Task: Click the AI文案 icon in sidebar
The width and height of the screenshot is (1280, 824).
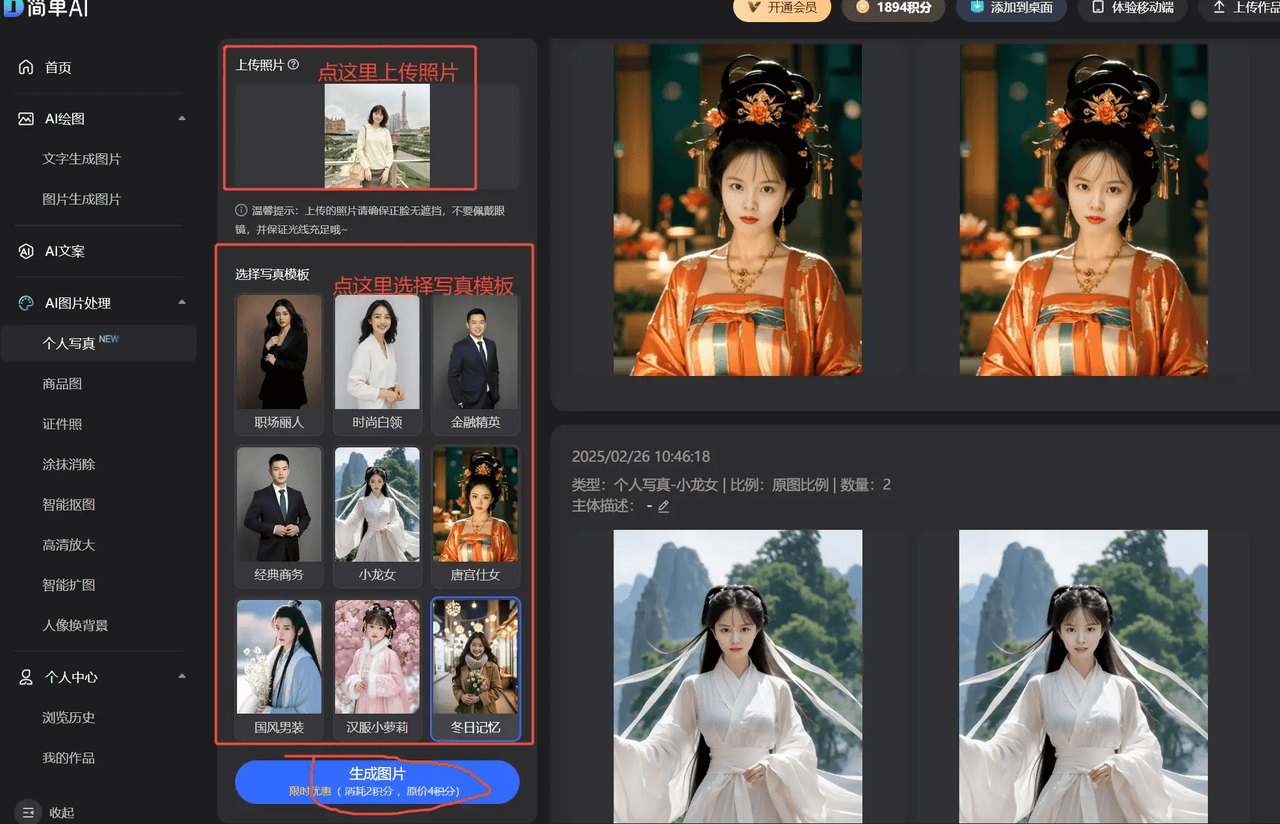Action: 26,252
